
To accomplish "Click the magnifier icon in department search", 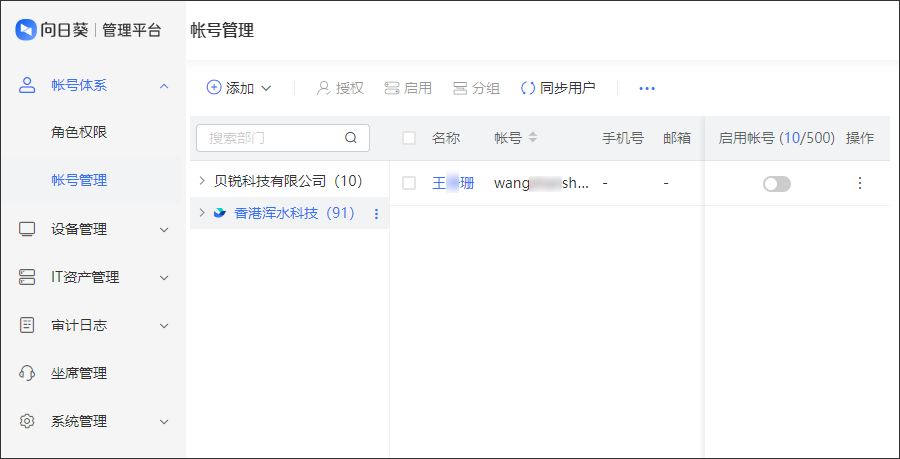I will point(351,138).
